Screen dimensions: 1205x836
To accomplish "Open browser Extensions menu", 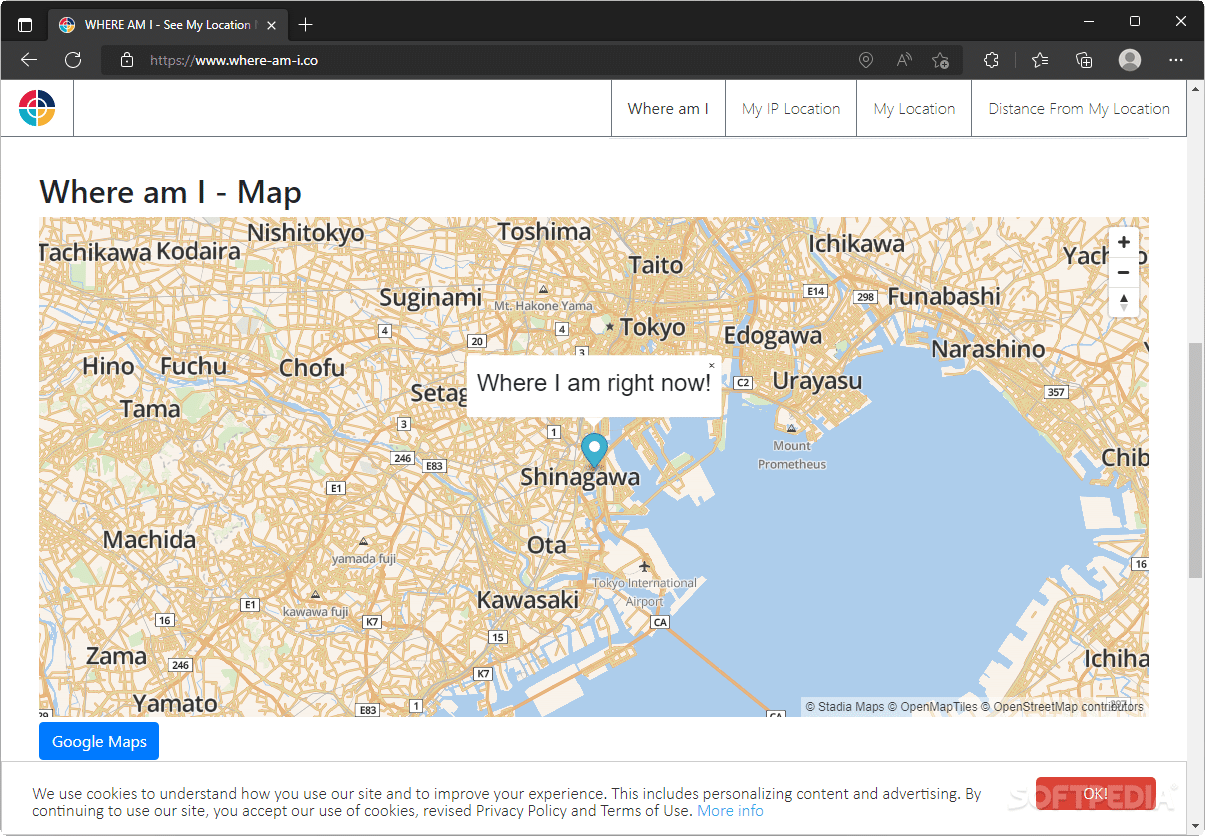I will tap(991, 60).
